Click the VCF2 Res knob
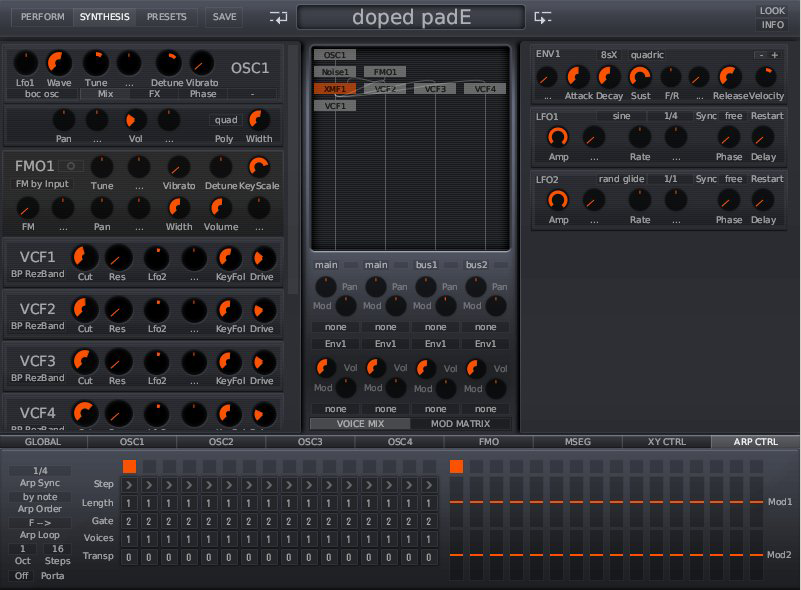 pos(117,310)
